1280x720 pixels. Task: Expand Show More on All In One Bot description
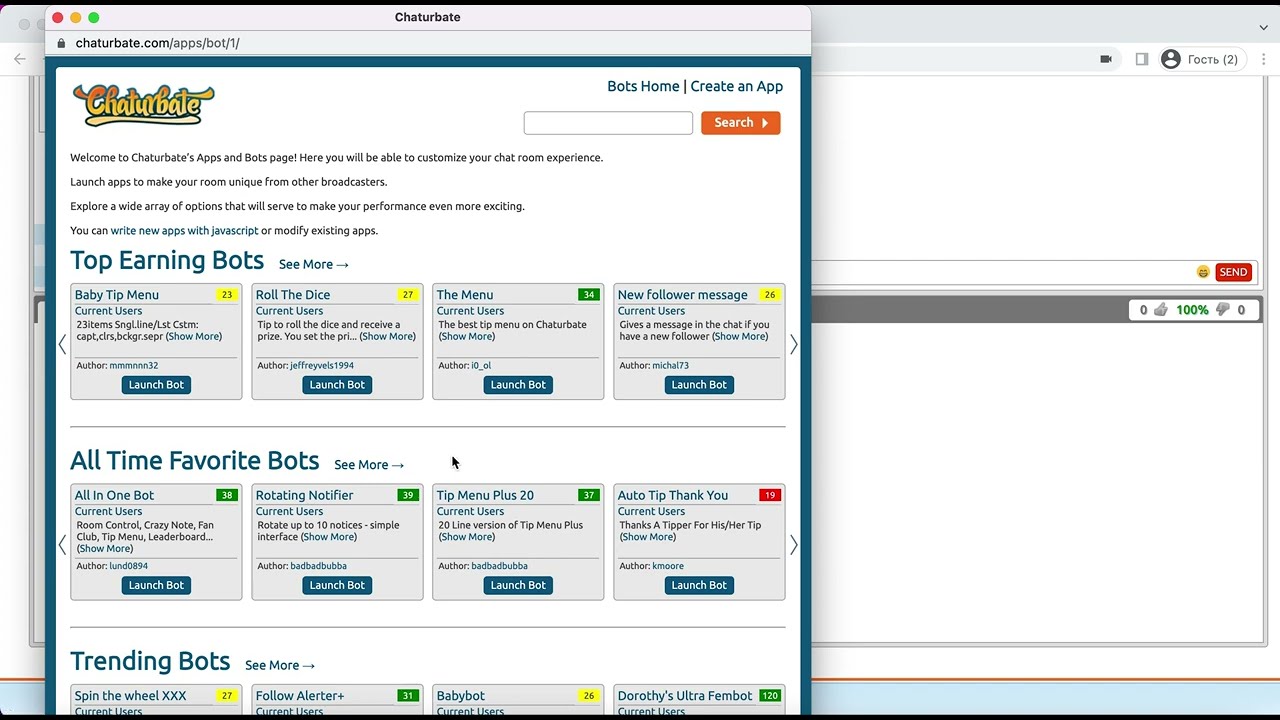pyautogui.click(x=105, y=548)
